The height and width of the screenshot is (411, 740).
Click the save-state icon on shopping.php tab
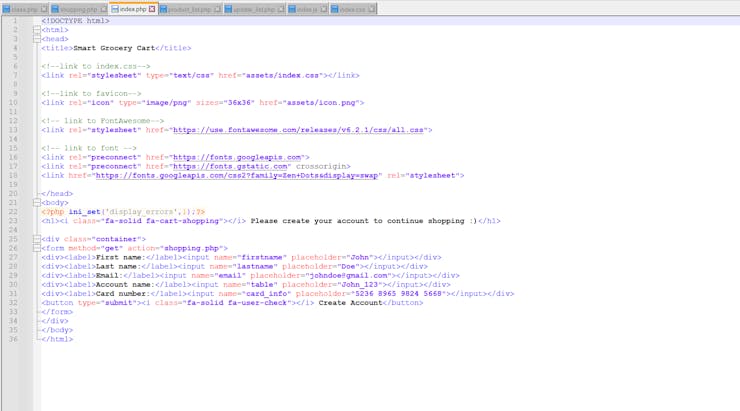click(x=55, y=9)
